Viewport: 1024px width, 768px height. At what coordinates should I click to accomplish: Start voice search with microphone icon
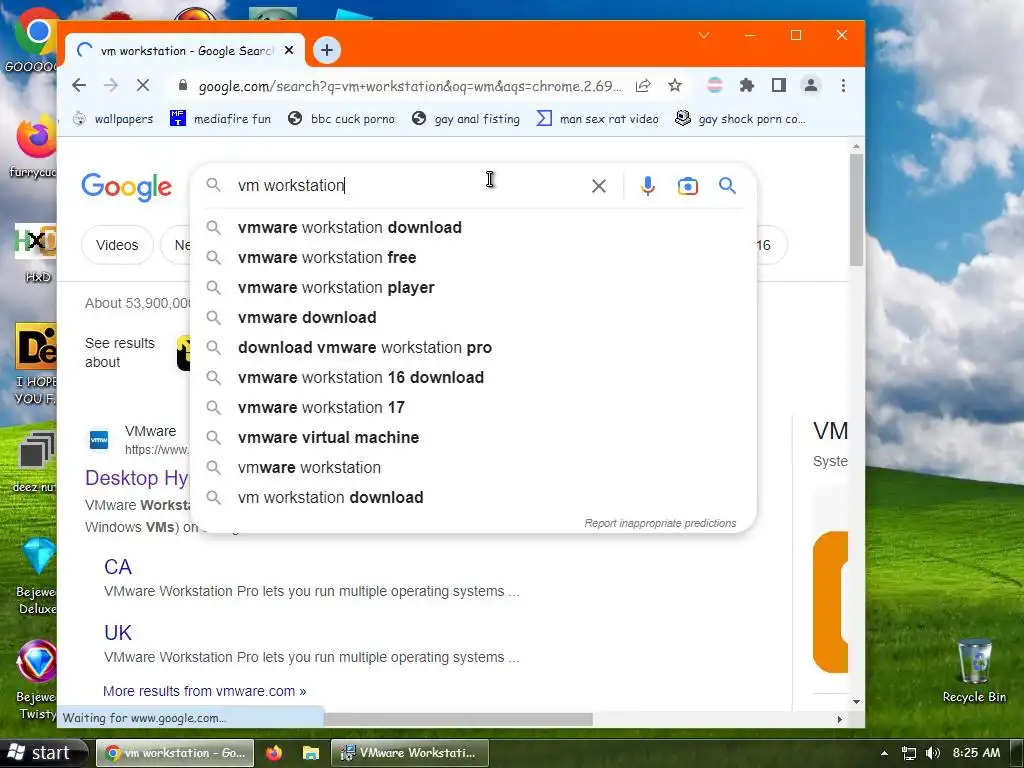pos(647,186)
